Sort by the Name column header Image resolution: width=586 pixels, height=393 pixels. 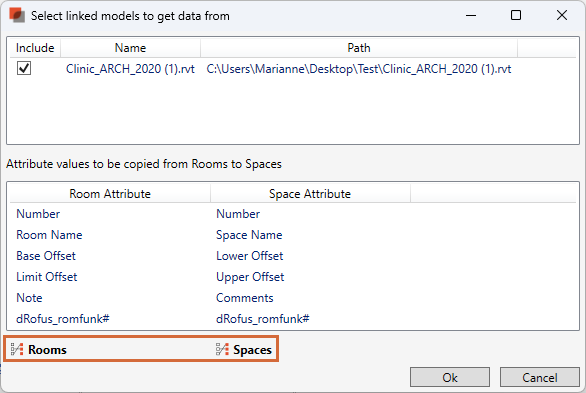click(130, 48)
